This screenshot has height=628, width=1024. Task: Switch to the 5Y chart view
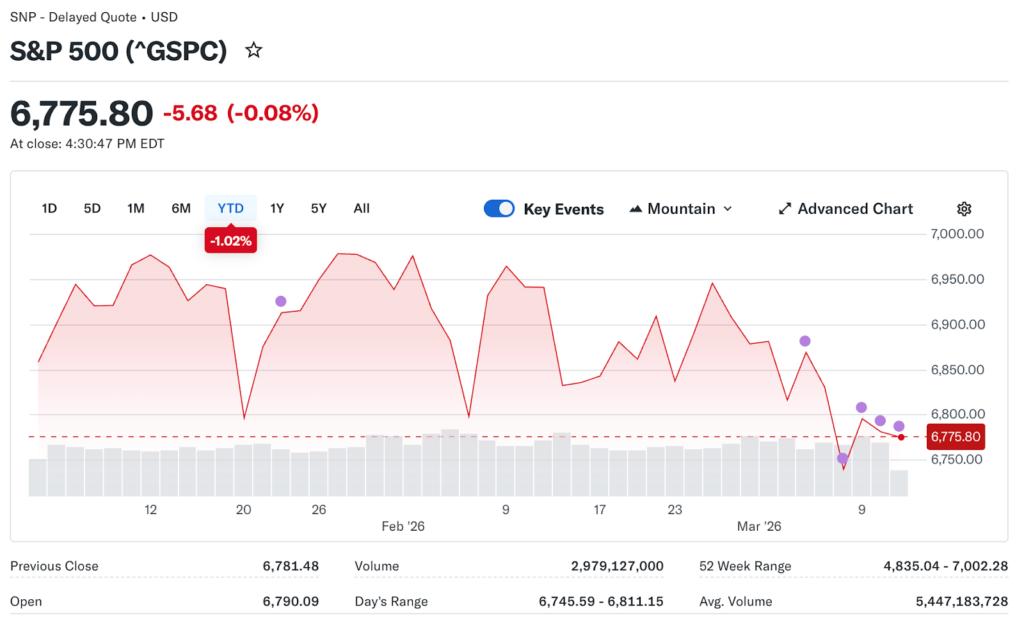click(x=318, y=209)
